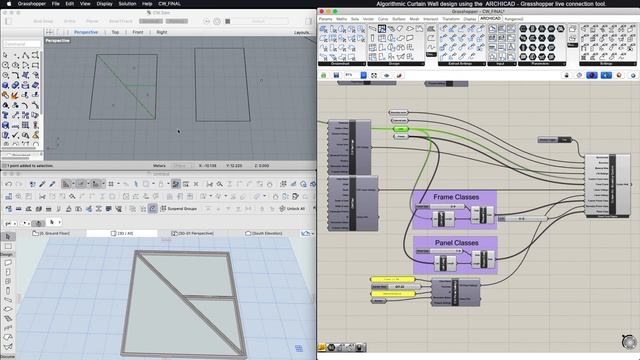Expand the Design panel in Grasshopper ribbon
Viewport: 640px width, 360px height.
click(x=395, y=64)
